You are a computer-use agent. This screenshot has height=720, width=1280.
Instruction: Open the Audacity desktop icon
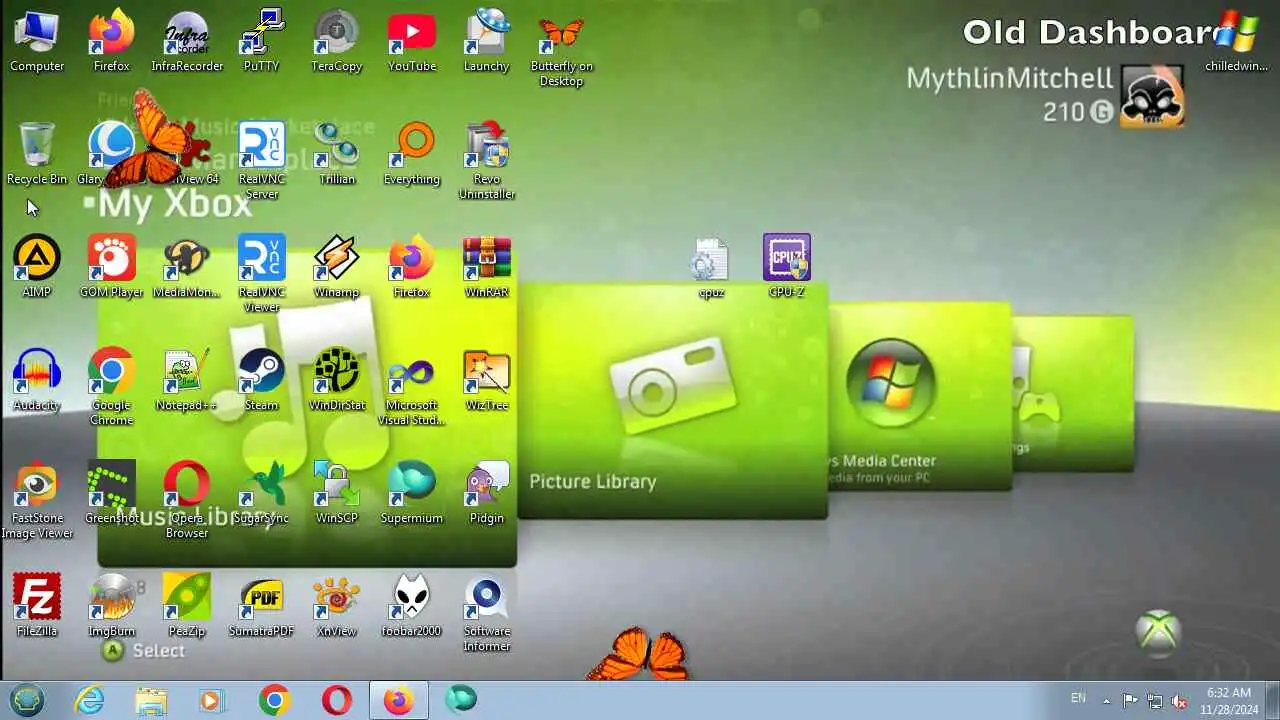click(37, 380)
